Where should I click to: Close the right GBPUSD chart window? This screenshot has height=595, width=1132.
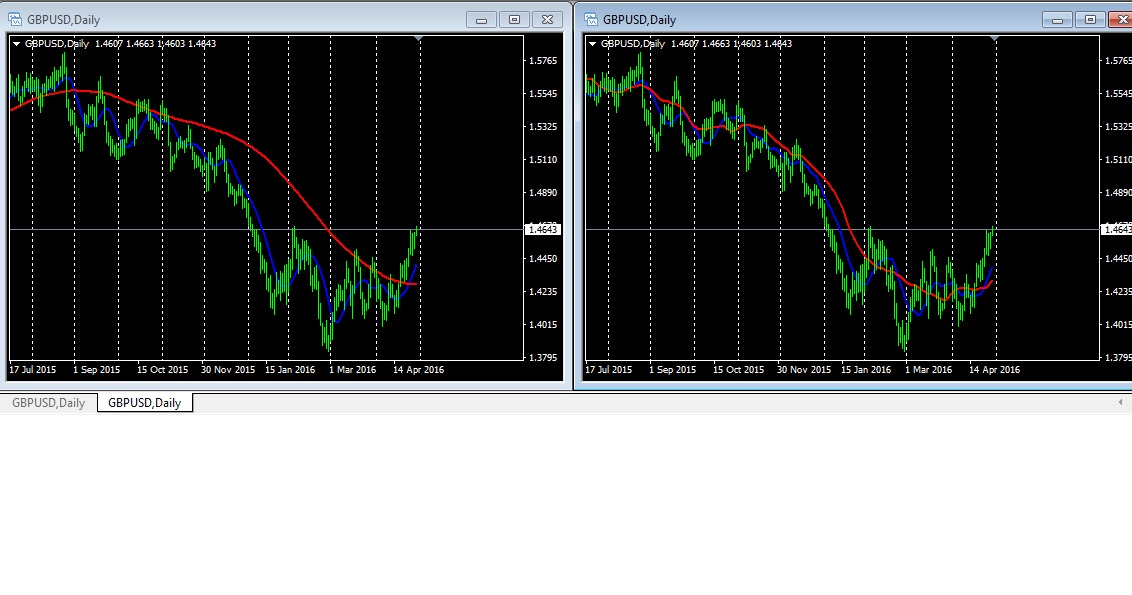pyautogui.click(x=1121, y=20)
